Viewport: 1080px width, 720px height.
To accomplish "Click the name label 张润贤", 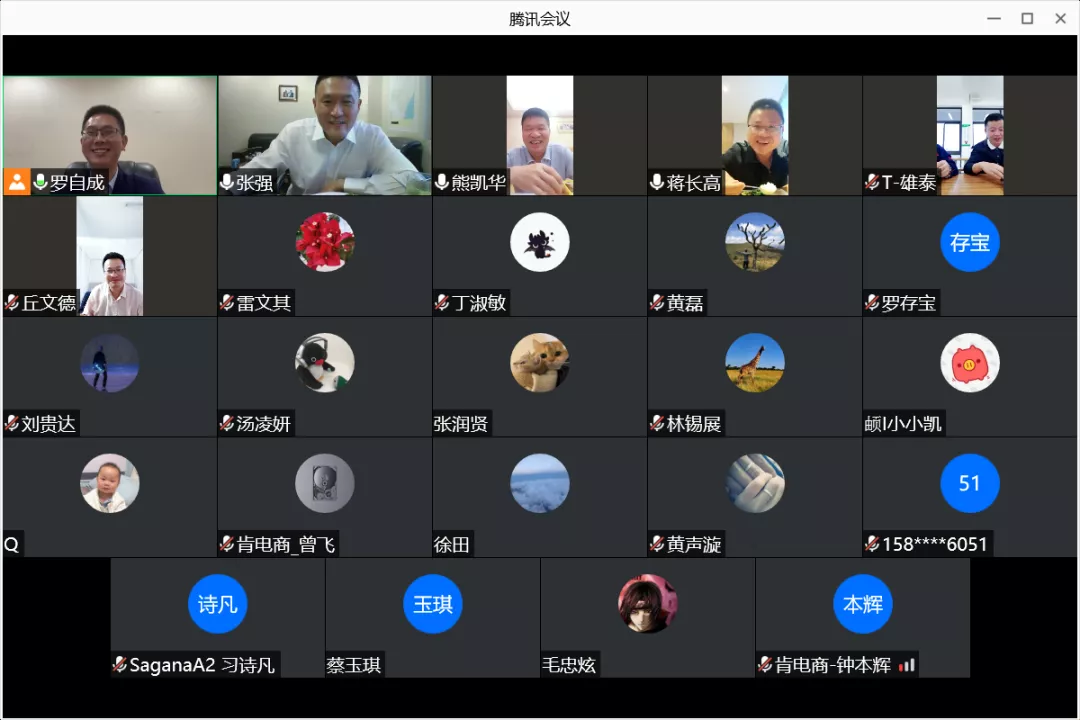I will click(x=461, y=424).
